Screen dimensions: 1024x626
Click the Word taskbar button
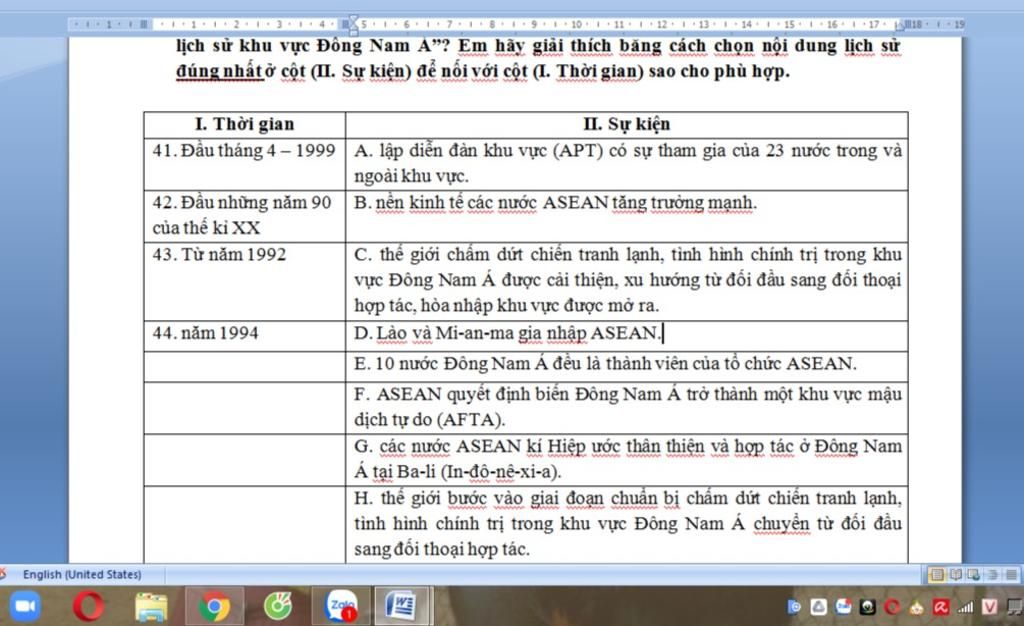pos(402,606)
